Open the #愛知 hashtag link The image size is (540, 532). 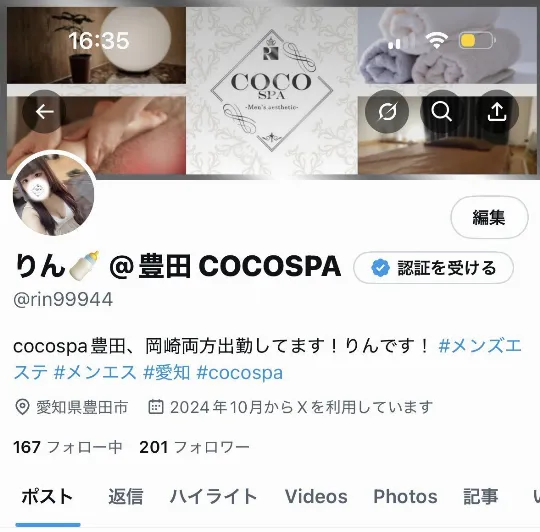pyautogui.click(x=167, y=373)
